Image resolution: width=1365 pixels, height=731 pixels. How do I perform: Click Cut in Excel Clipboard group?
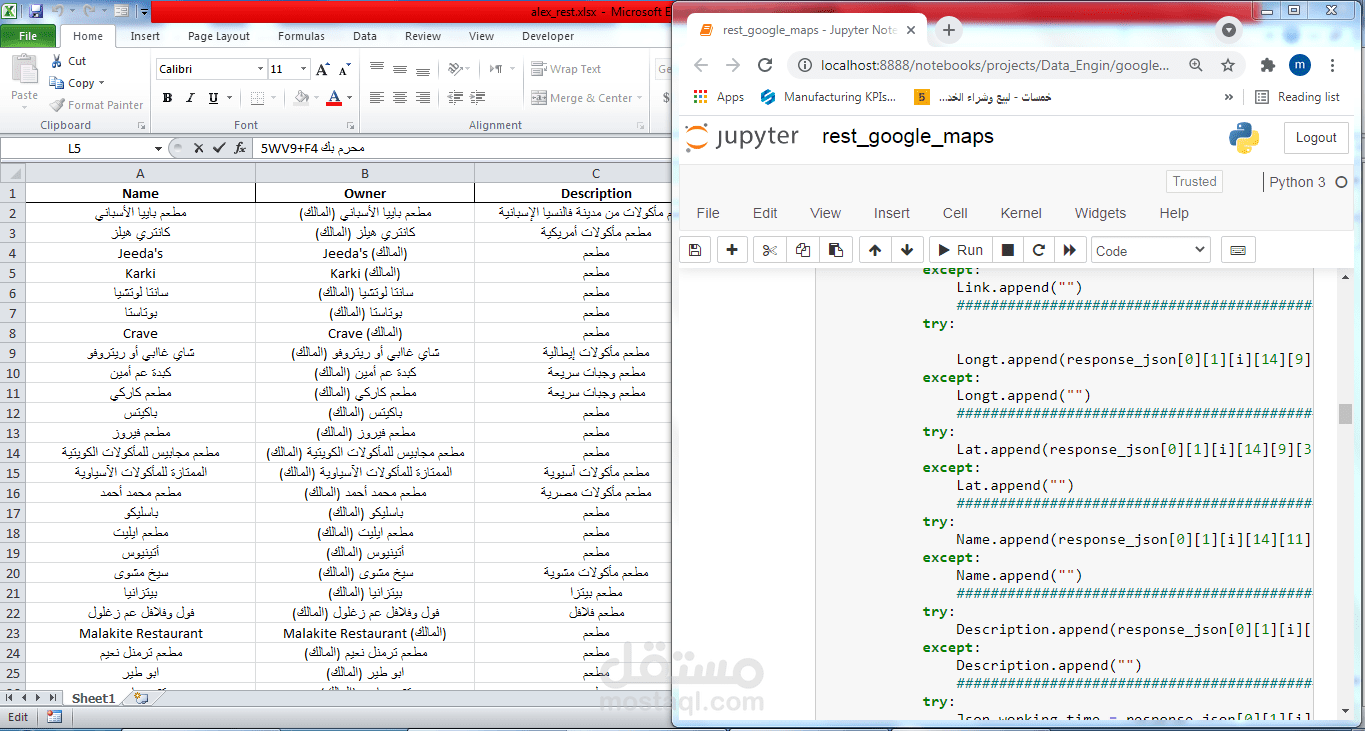(68, 61)
